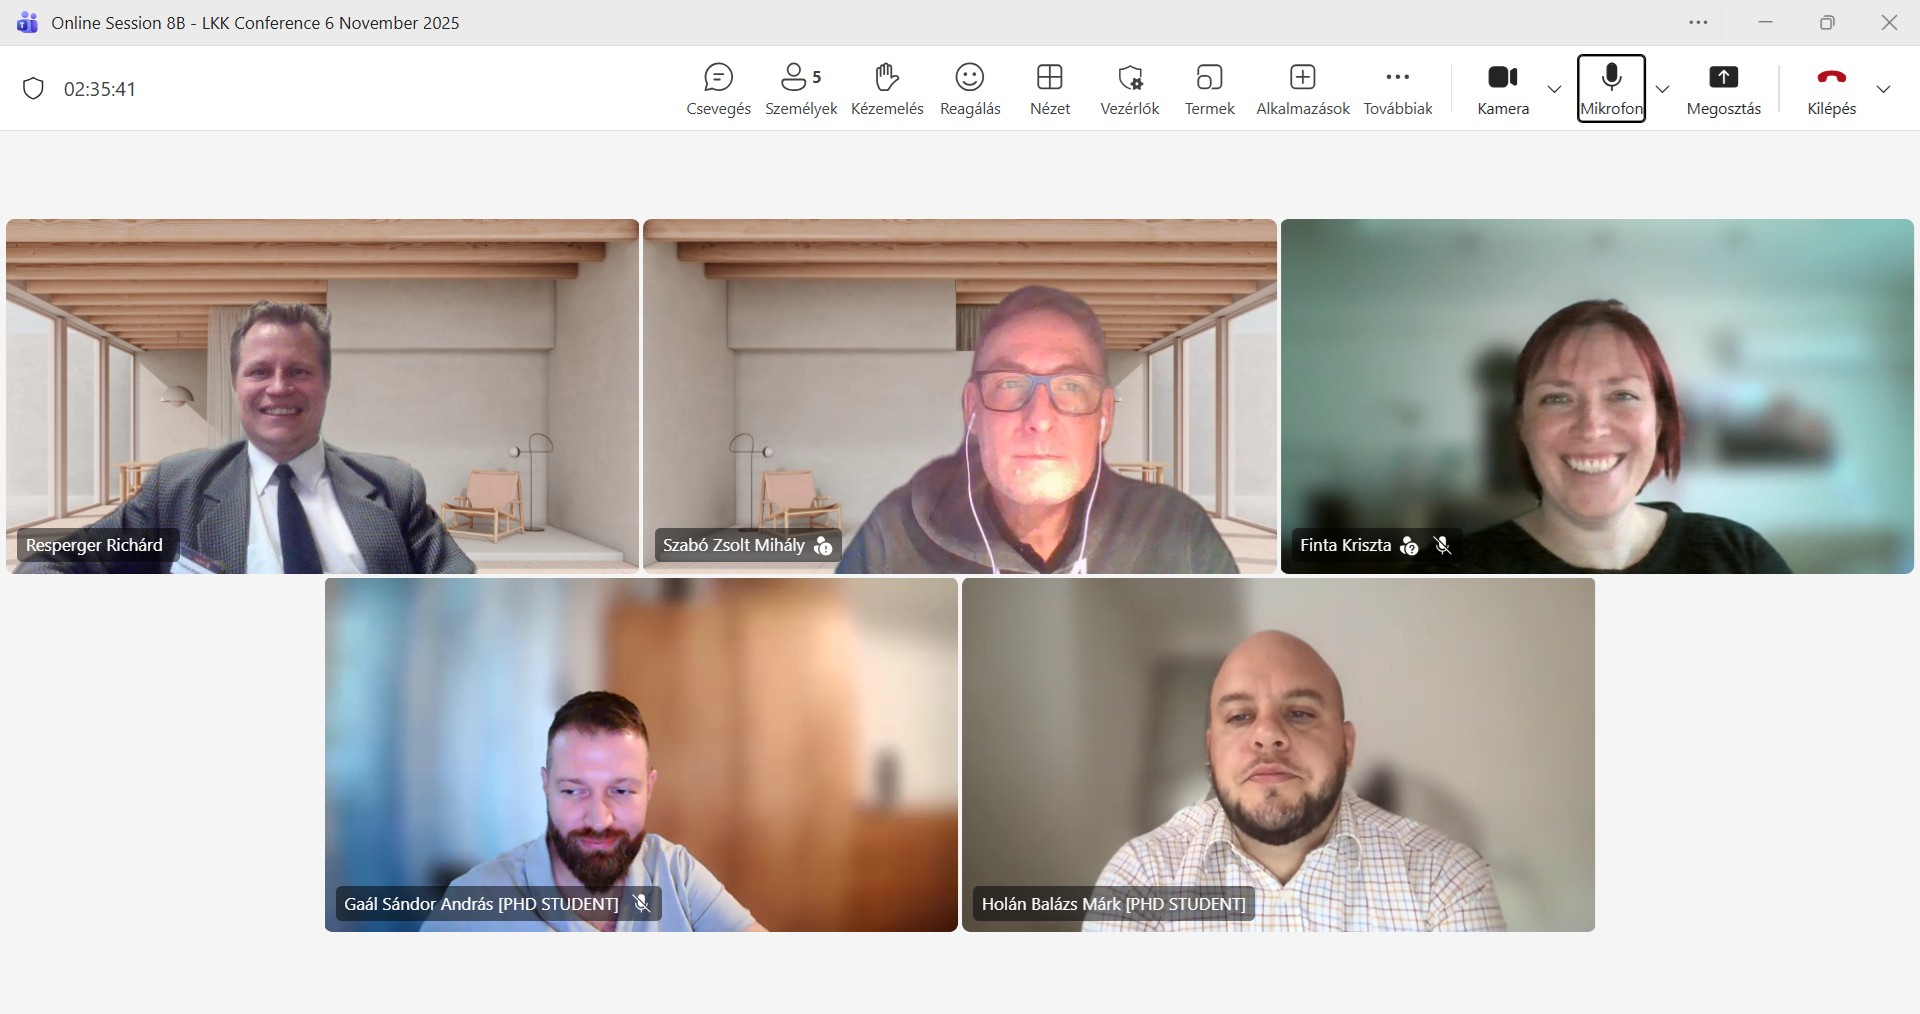Leave the meeting with Kilépés
1920x1014 pixels.
pyautogui.click(x=1830, y=89)
